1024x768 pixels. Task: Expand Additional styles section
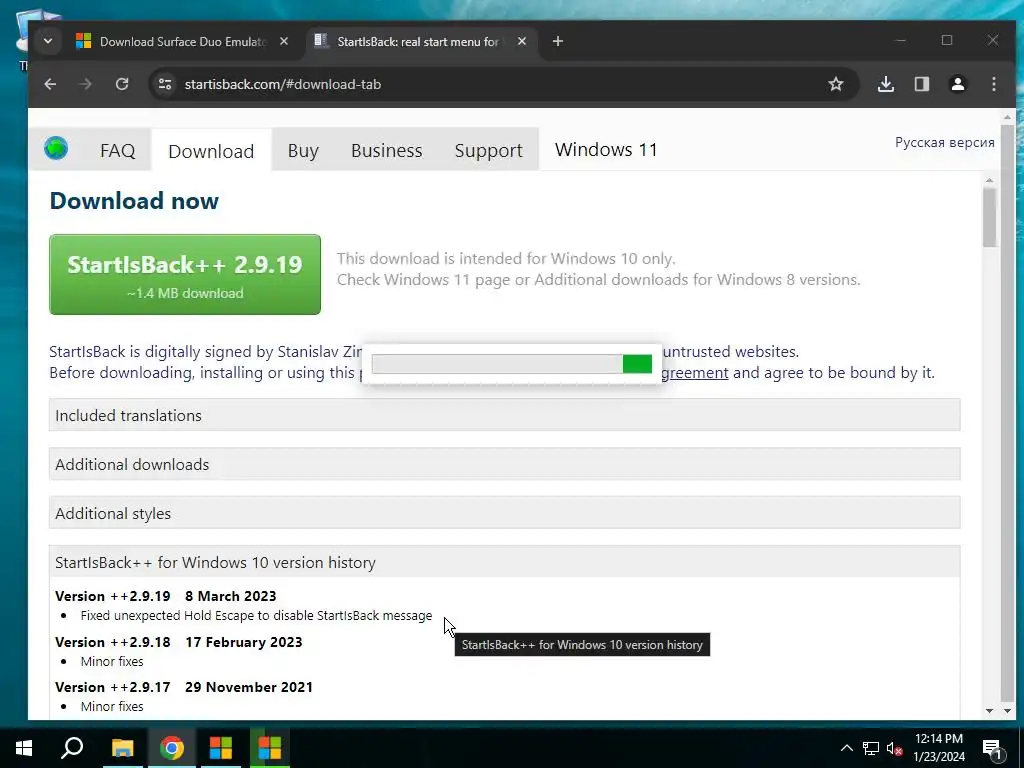click(x=504, y=513)
